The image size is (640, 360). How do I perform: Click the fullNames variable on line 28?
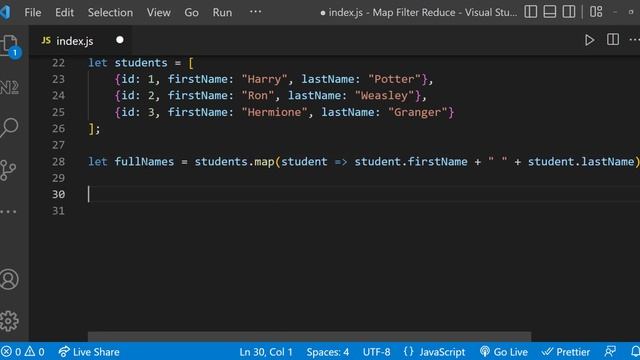coord(144,162)
